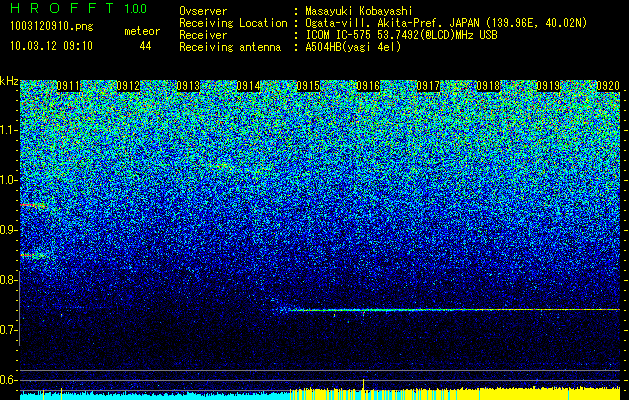The image size is (629, 400).
Task: Click the ICOM IC-575 receiver value
Action: (x=401, y=35)
